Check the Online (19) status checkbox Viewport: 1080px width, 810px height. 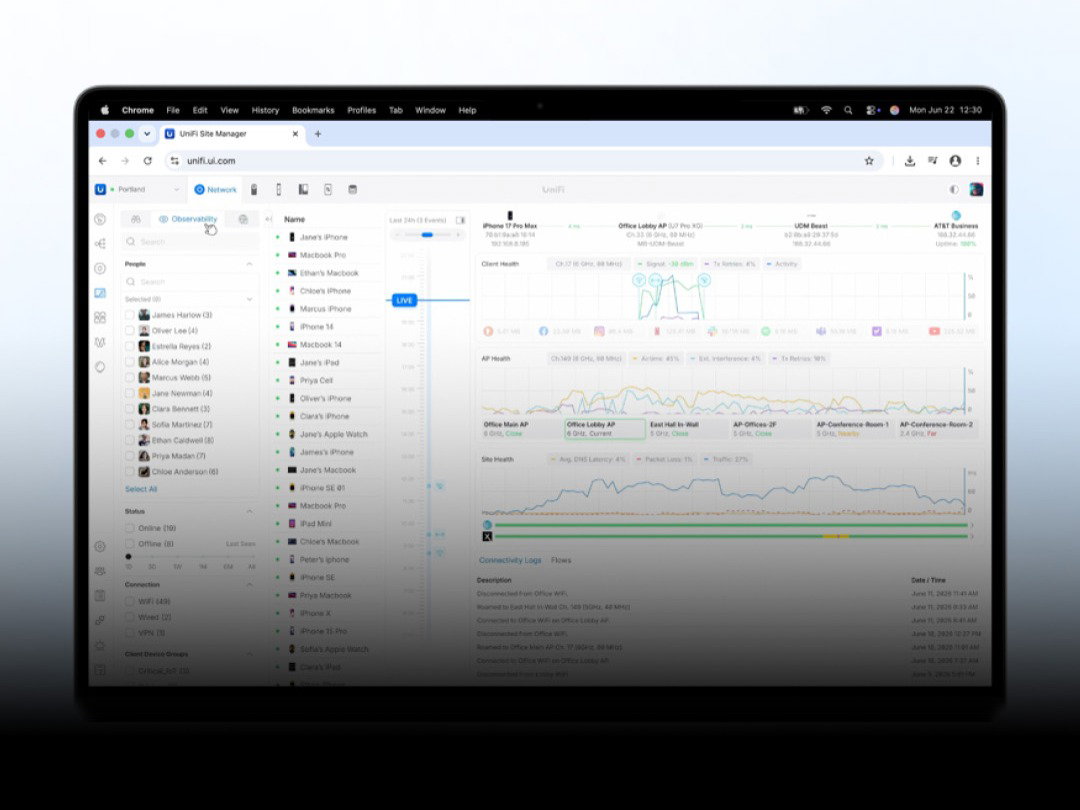click(129, 528)
